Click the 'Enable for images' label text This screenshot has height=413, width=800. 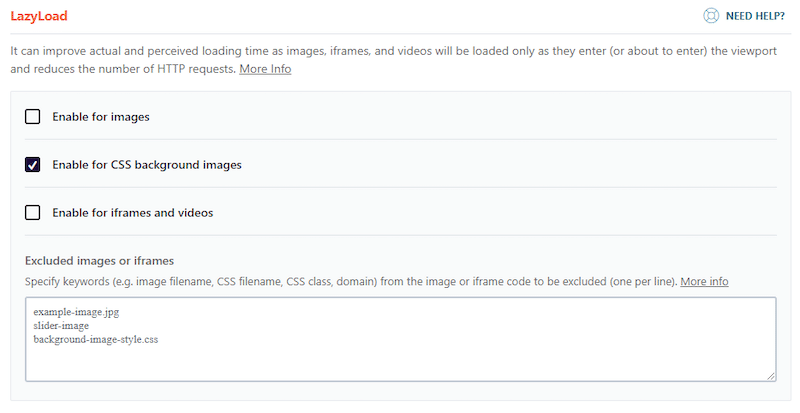click(100, 117)
